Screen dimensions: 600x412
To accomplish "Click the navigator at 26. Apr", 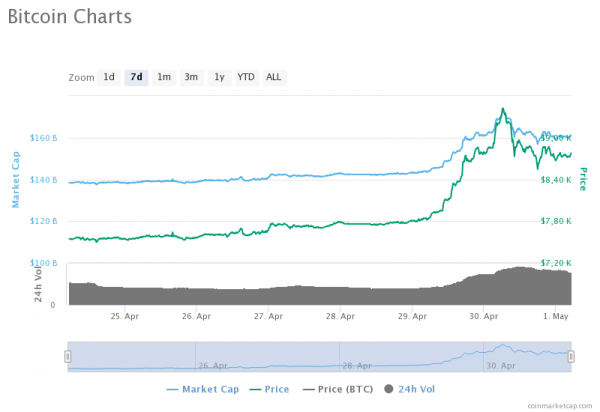I will (x=213, y=366).
